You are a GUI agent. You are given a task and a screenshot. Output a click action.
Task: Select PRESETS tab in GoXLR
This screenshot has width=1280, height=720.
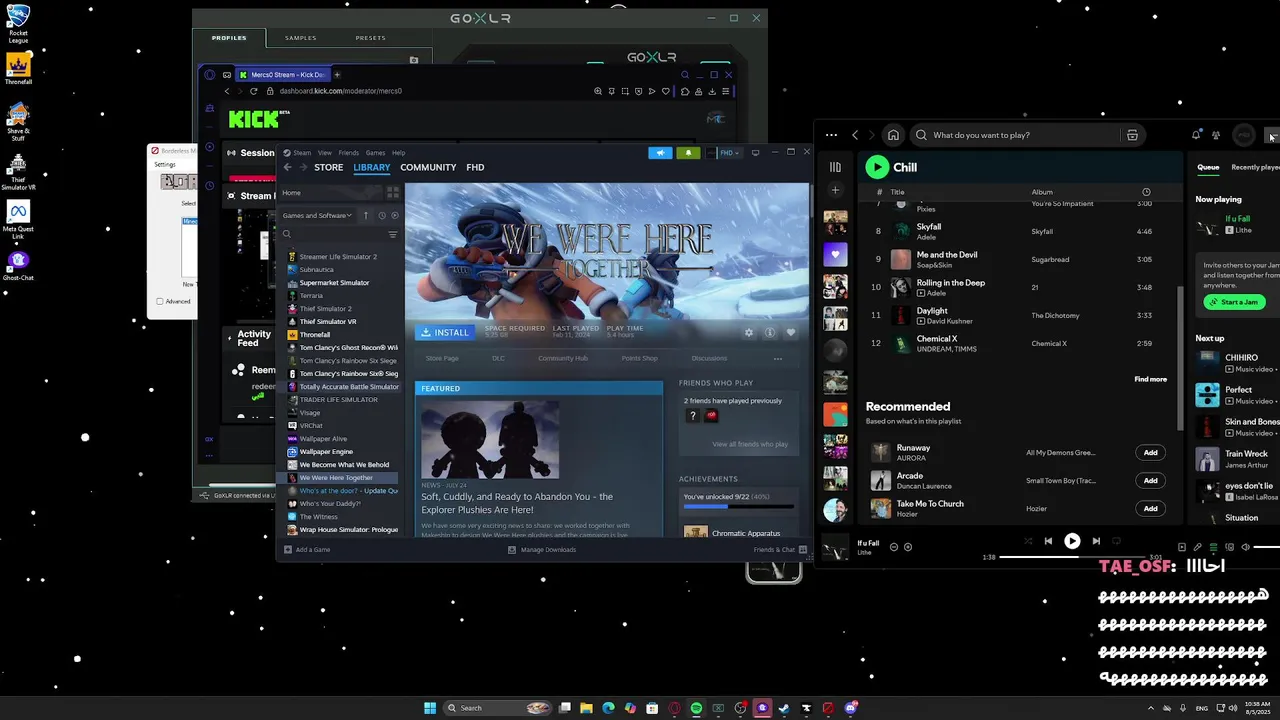(370, 38)
